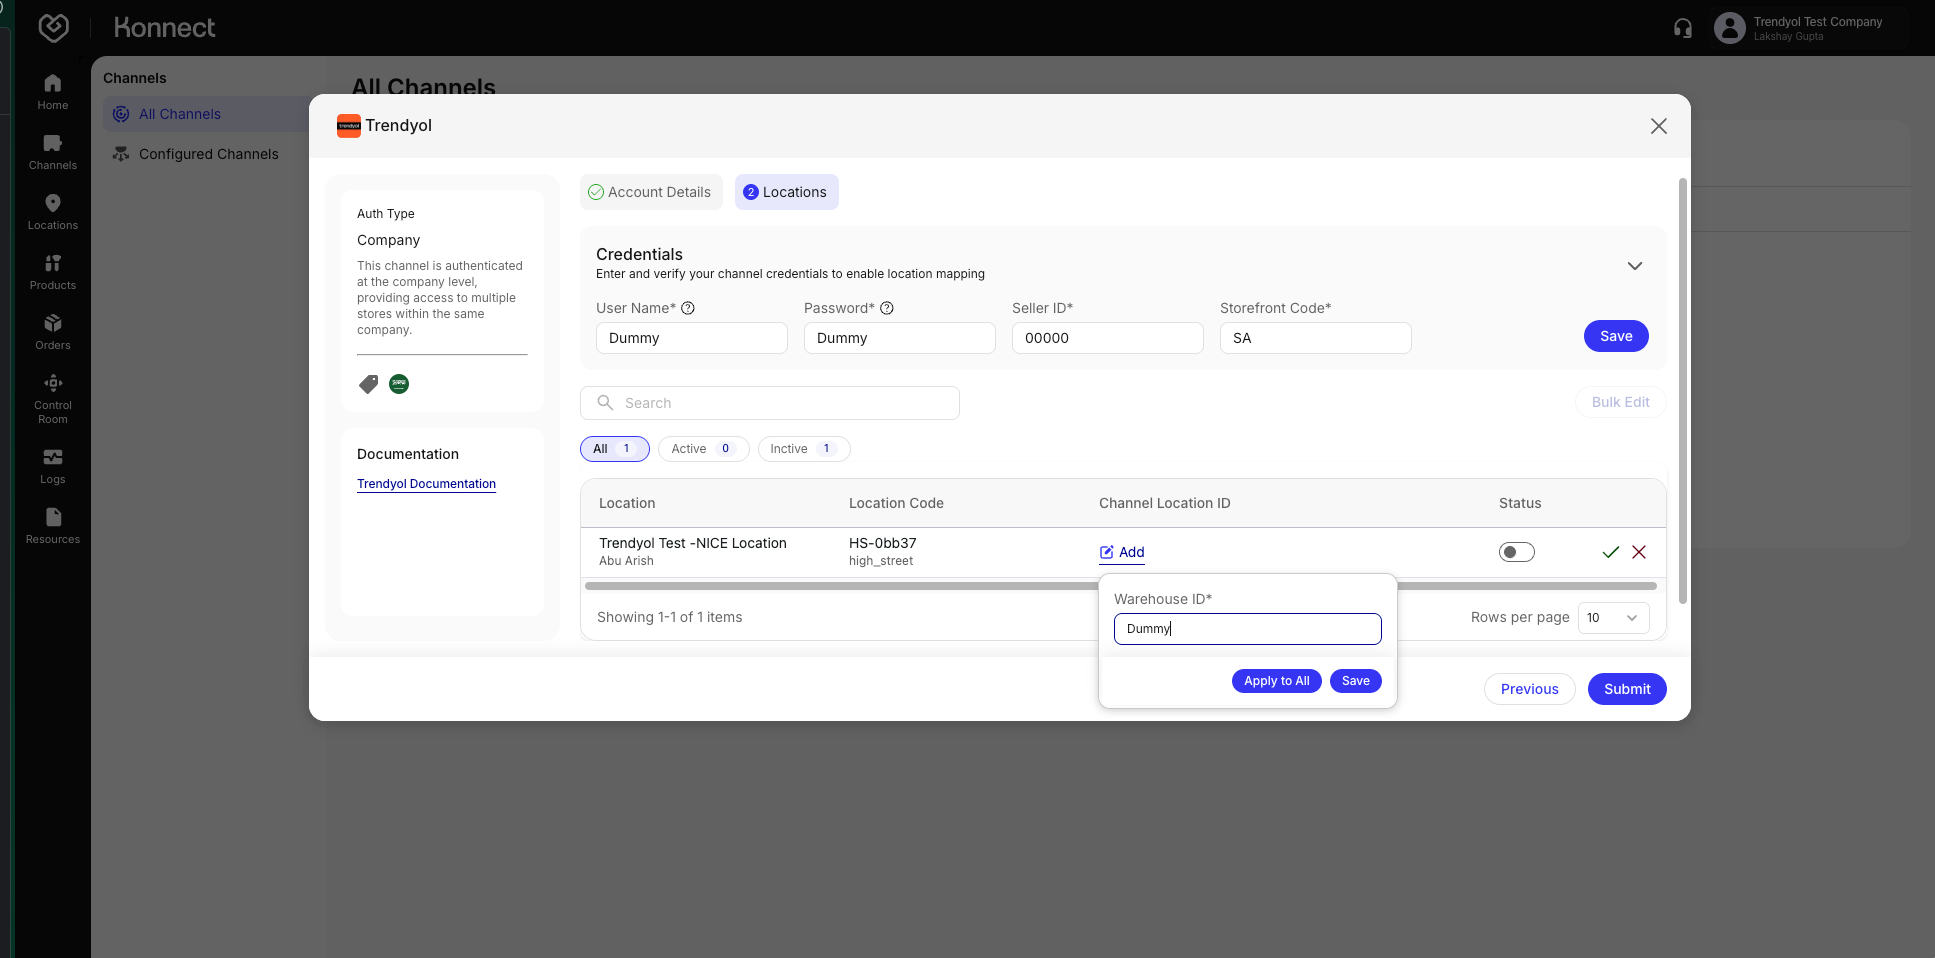Focus the Password field
The image size is (1935, 958).
[x=900, y=338]
